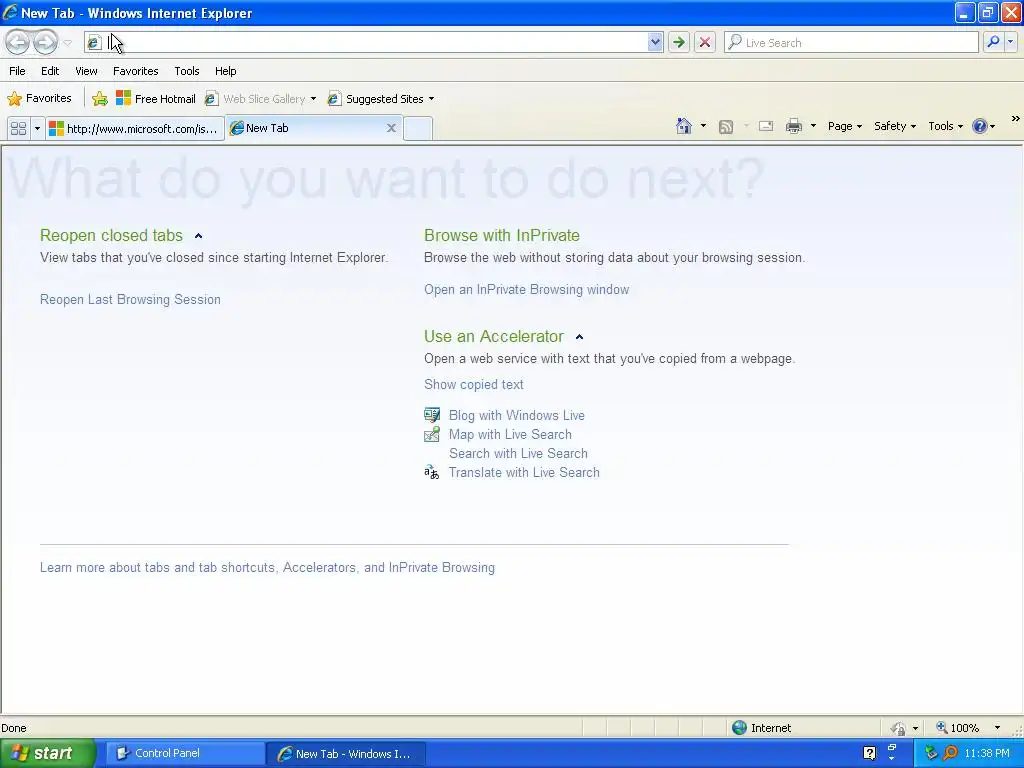Click Search with Live Search link
This screenshot has height=768, width=1024.
click(518, 453)
